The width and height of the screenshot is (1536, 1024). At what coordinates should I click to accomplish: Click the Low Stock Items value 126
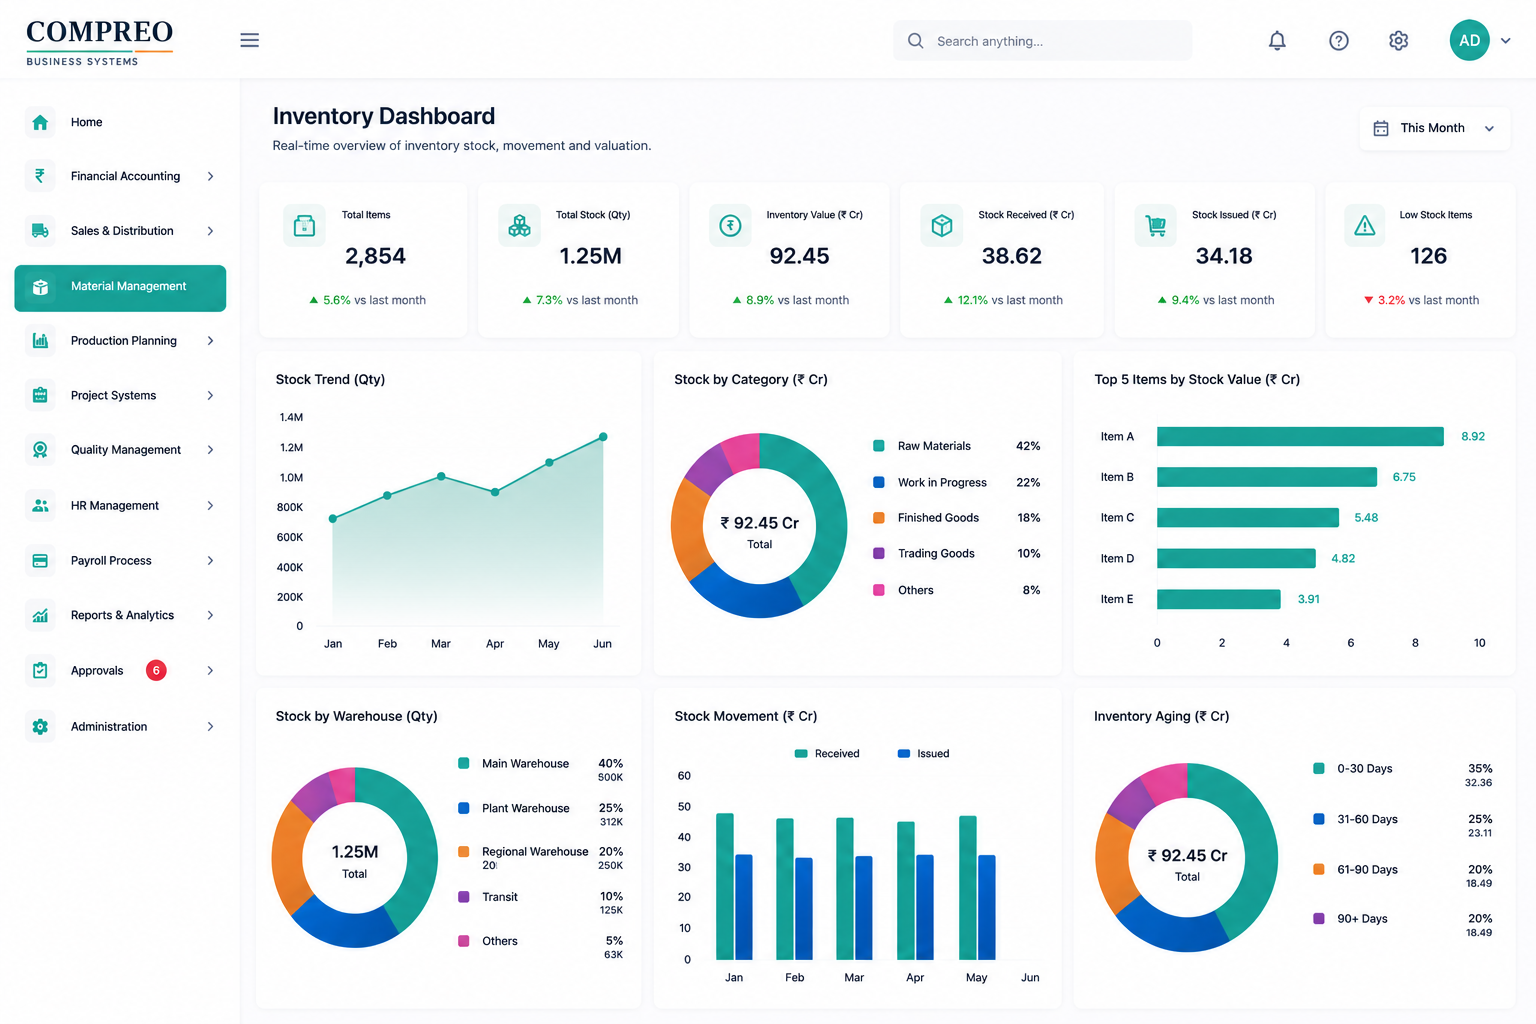point(1428,256)
